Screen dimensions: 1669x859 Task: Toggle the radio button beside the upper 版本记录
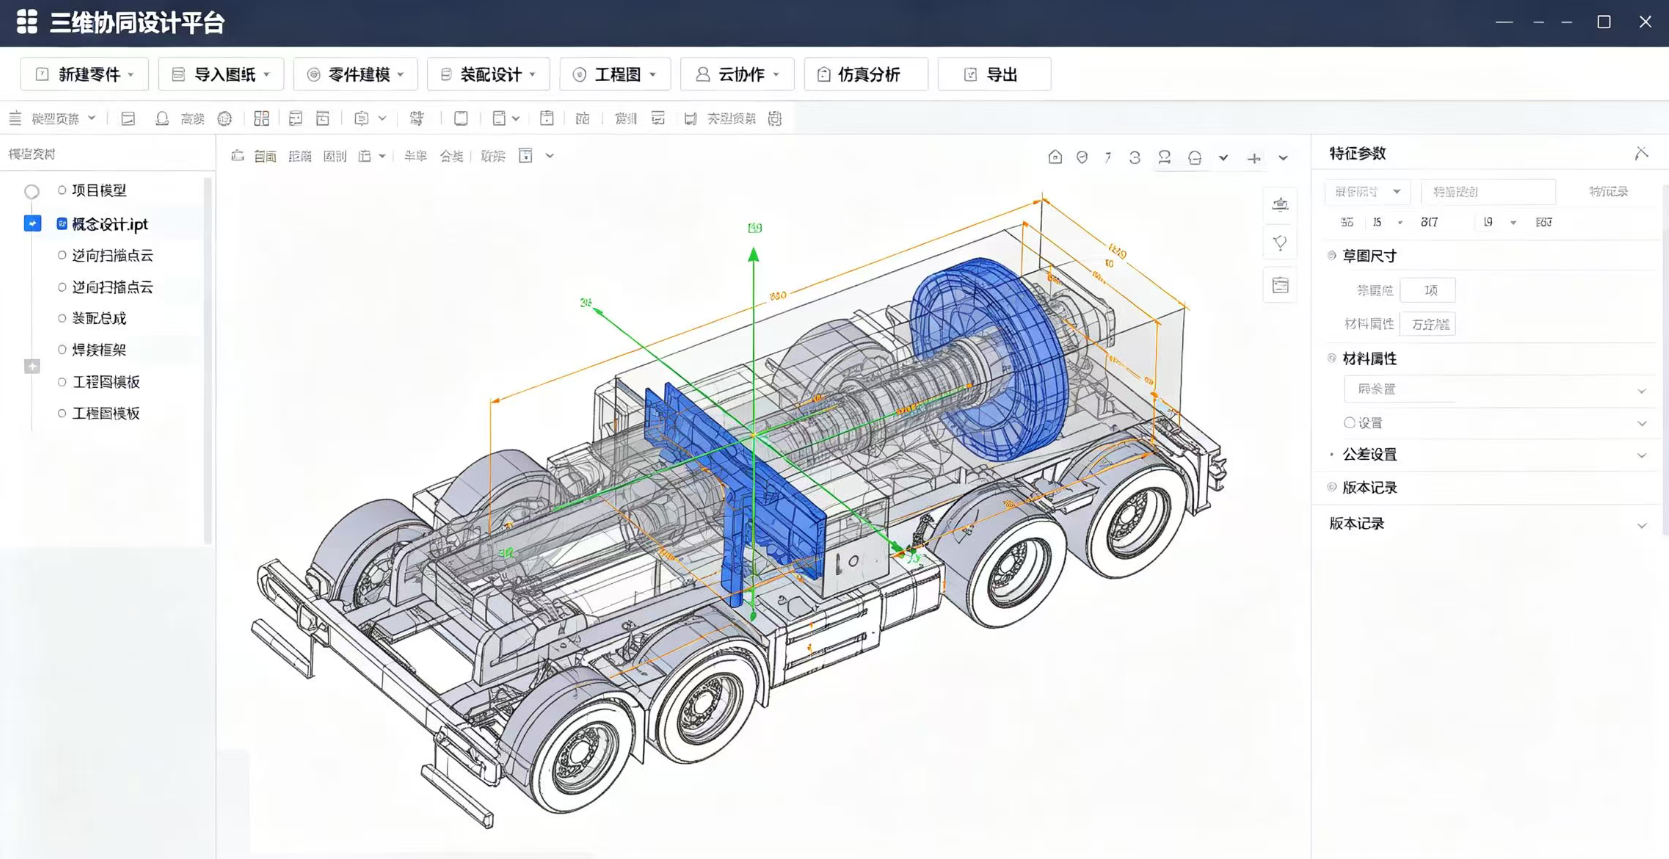(x=1332, y=488)
